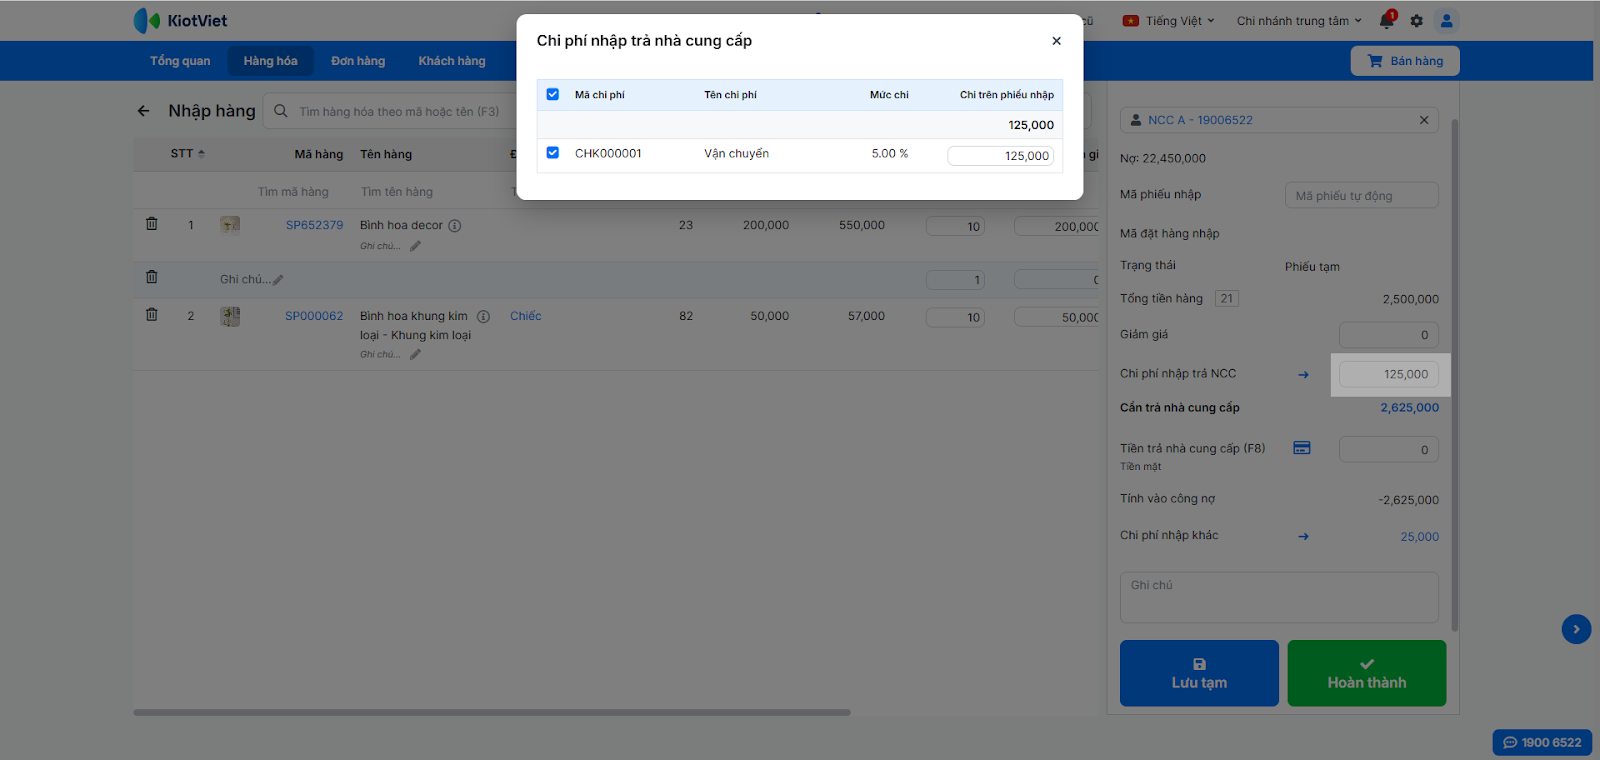Remove supplier NCC A with X icon
The width and height of the screenshot is (1600, 760).
pyautogui.click(x=1424, y=120)
